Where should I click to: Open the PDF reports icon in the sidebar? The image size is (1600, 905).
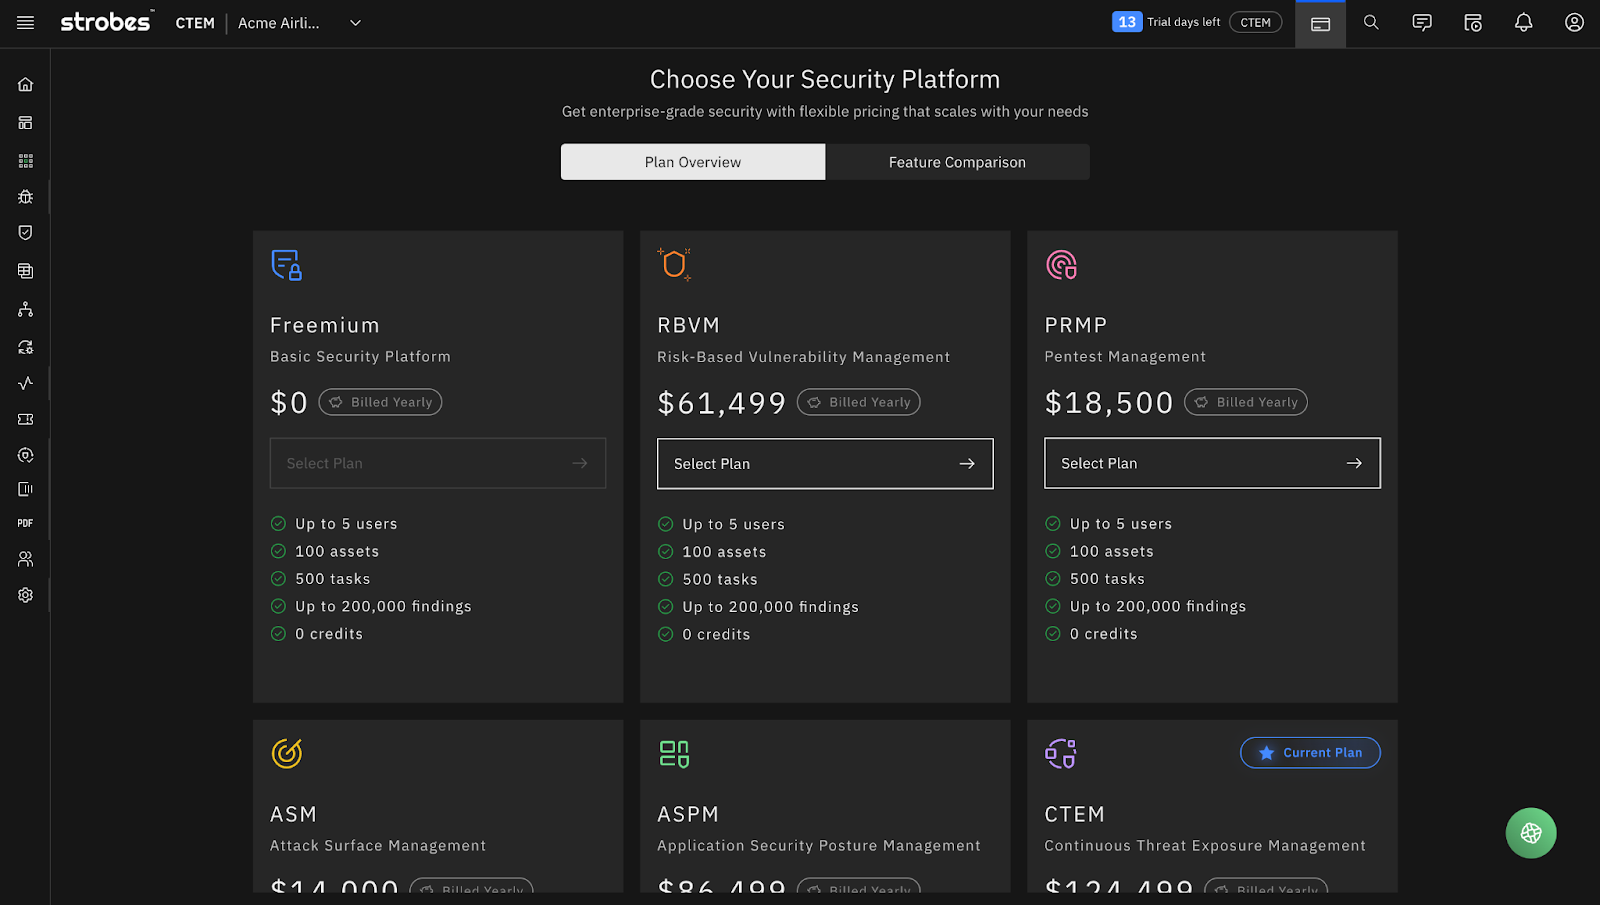[x=25, y=523]
